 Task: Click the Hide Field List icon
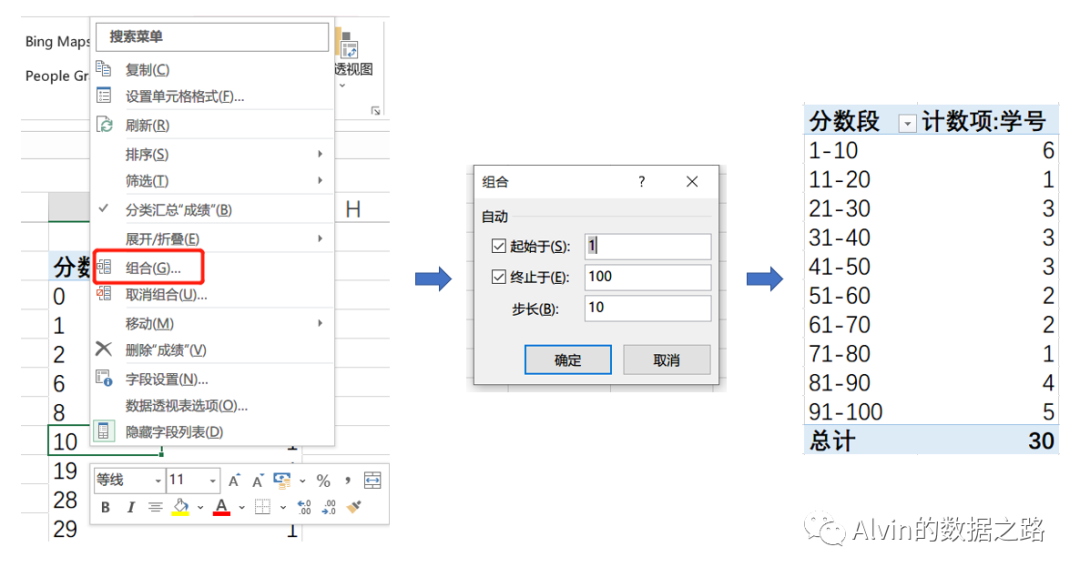click(104, 431)
